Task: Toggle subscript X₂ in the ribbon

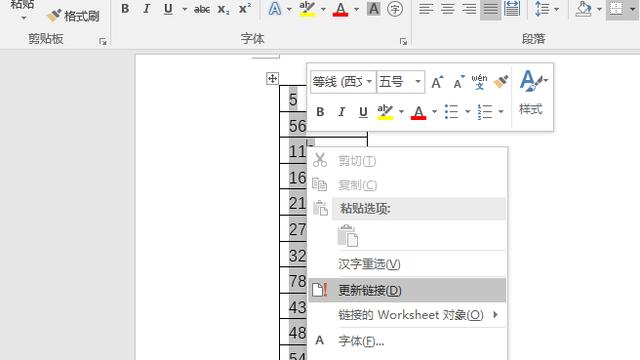Action: tap(223, 9)
